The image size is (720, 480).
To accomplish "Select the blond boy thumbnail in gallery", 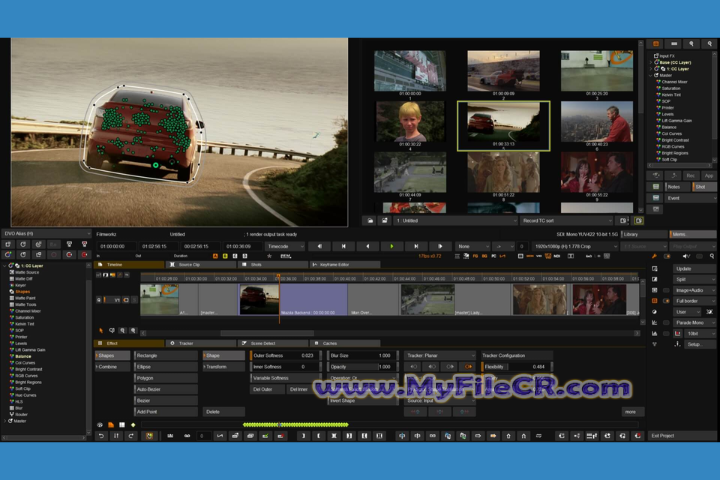I will [x=410, y=121].
